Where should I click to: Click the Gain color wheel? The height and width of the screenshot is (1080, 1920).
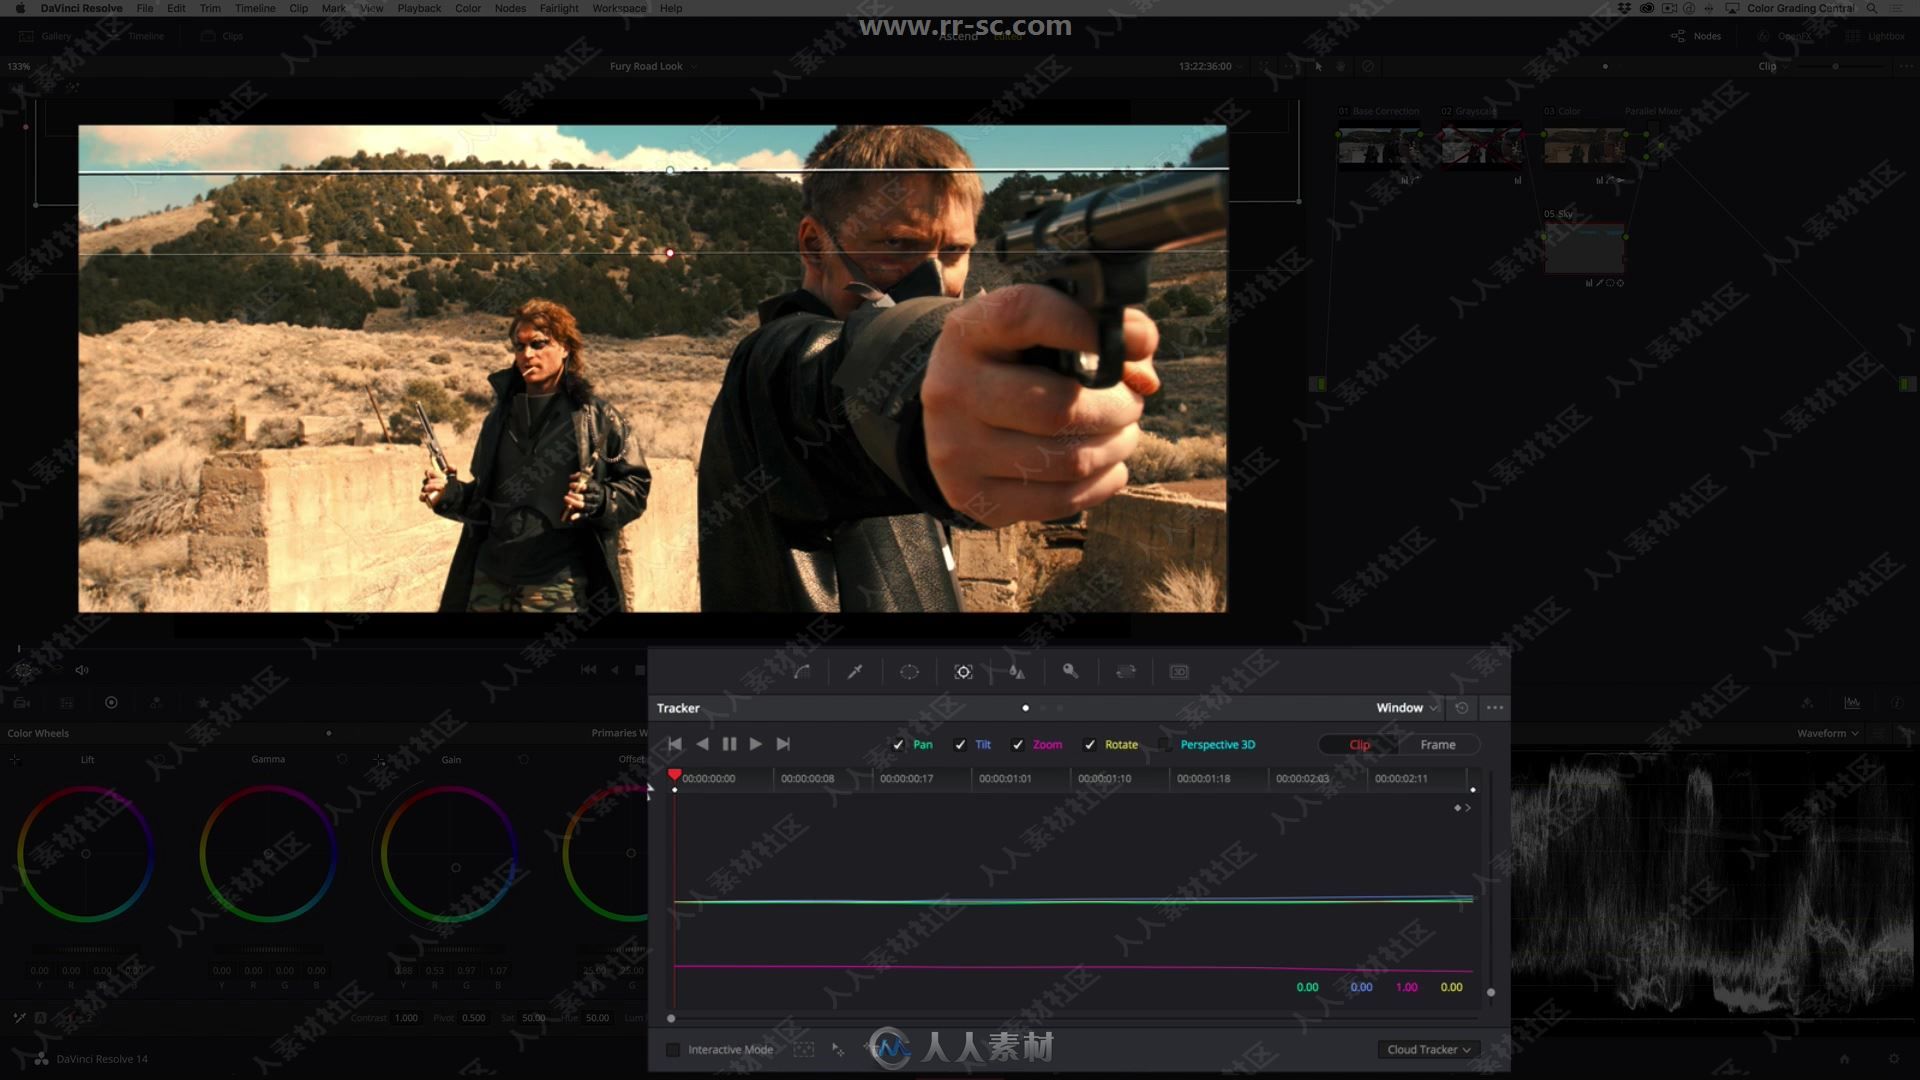coord(449,854)
